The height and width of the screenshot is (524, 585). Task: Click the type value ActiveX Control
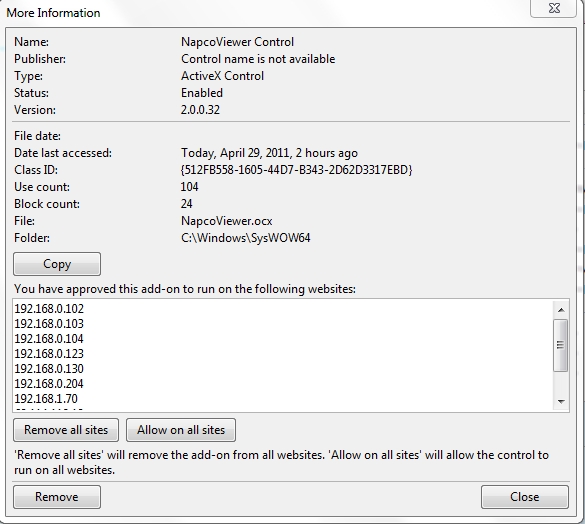pyautogui.click(x=222, y=76)
